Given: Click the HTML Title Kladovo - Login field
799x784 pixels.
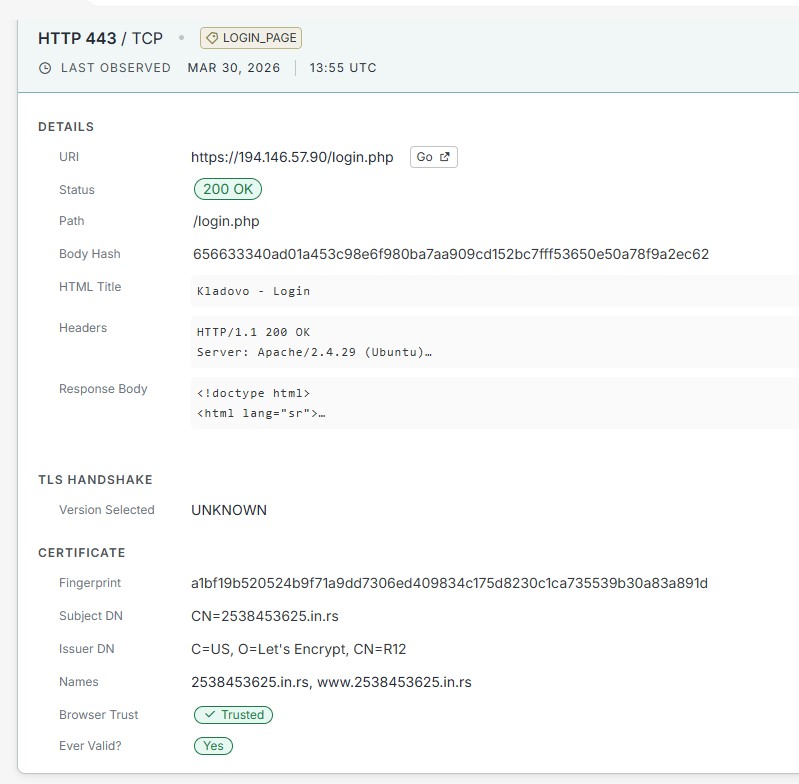Looking at the screenshot, I should point(495,291).
